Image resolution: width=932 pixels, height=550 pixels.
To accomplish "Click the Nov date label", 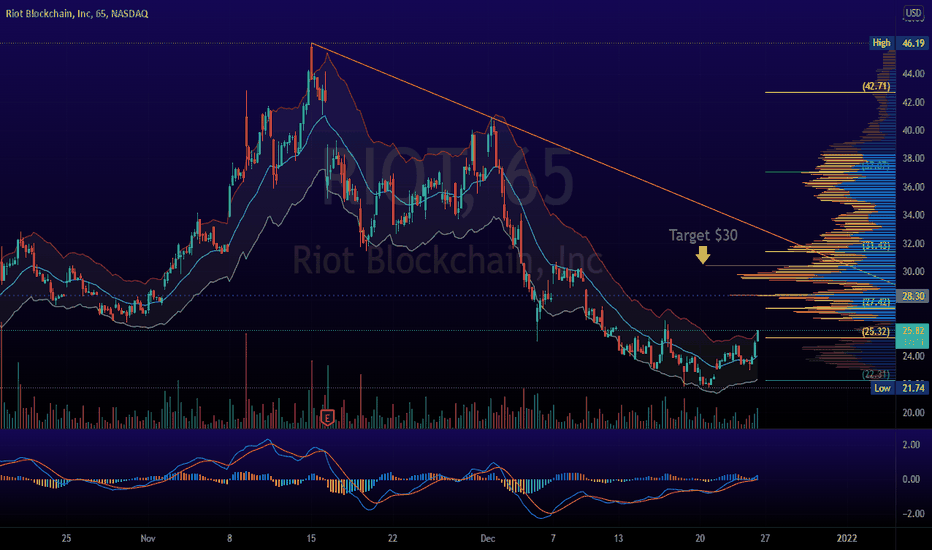I will 148,538.
